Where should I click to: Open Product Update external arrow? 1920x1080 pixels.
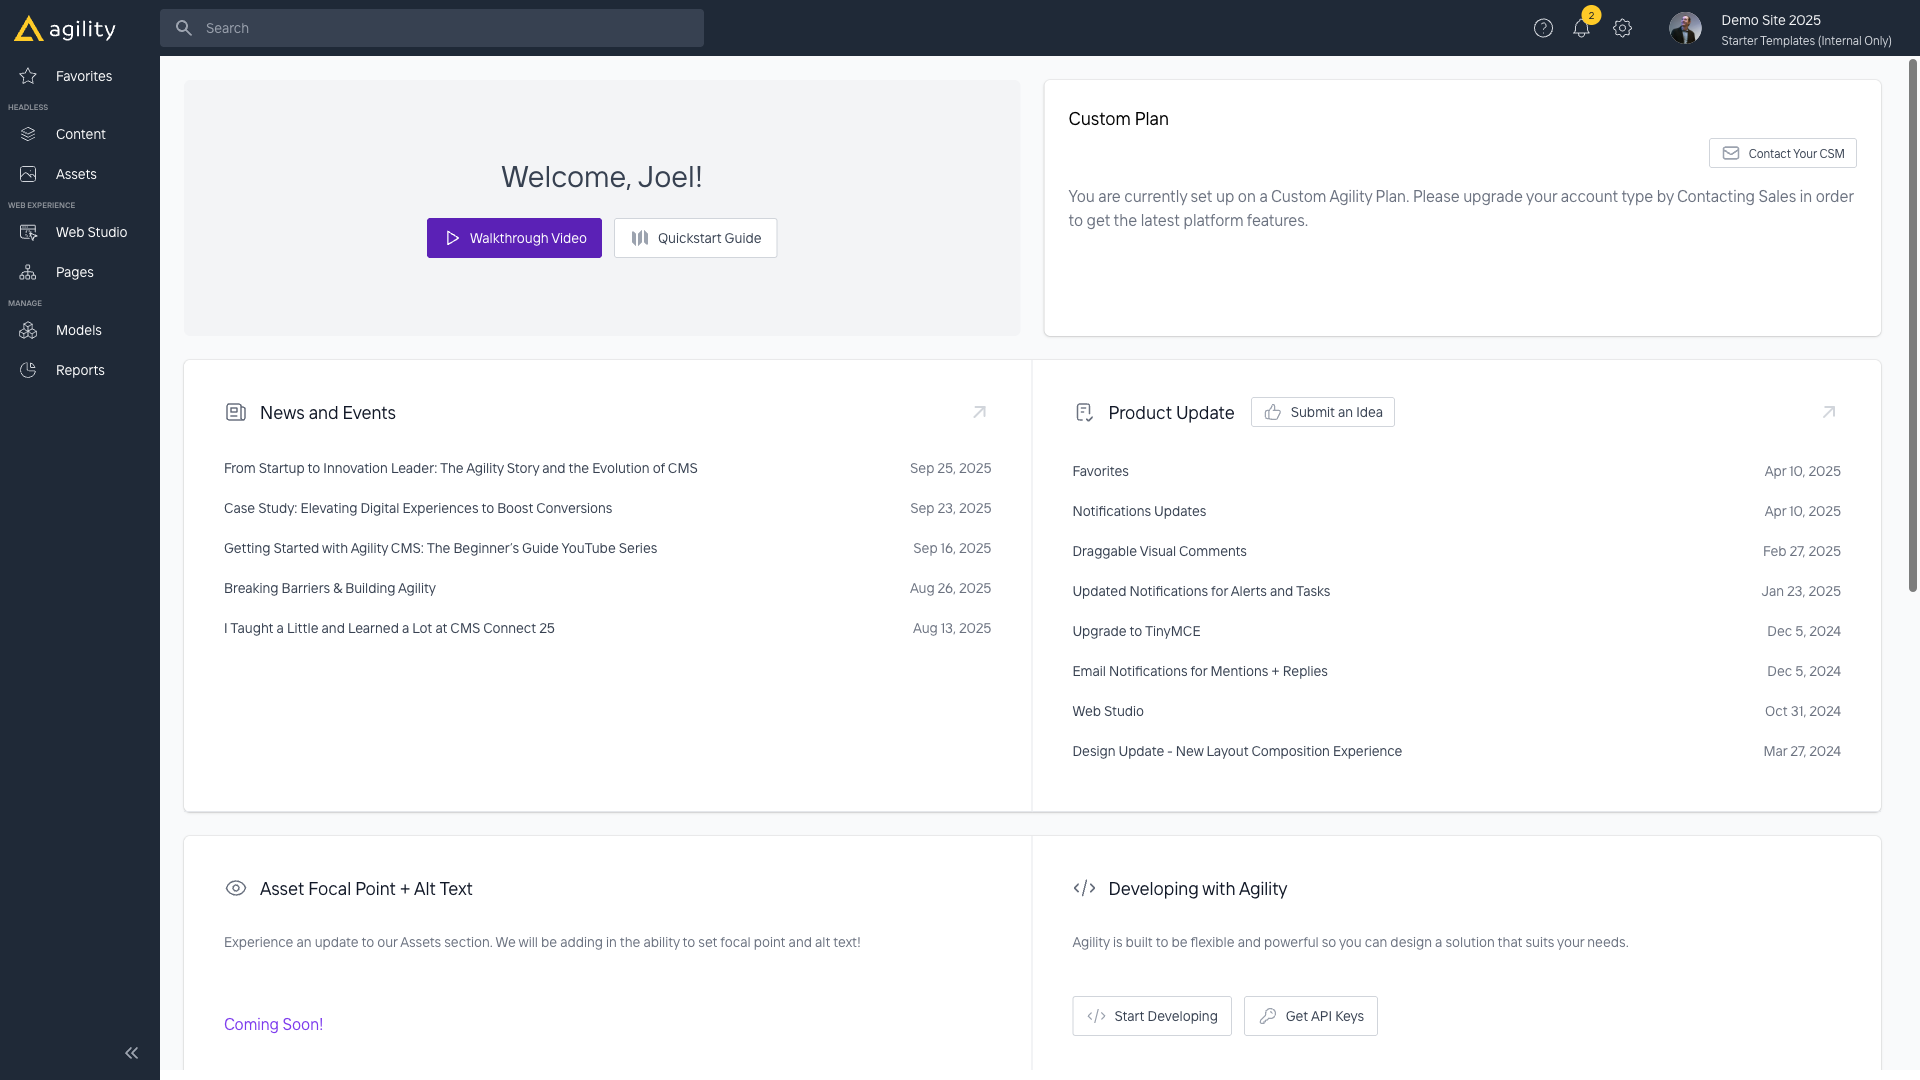coord(1828,412)
